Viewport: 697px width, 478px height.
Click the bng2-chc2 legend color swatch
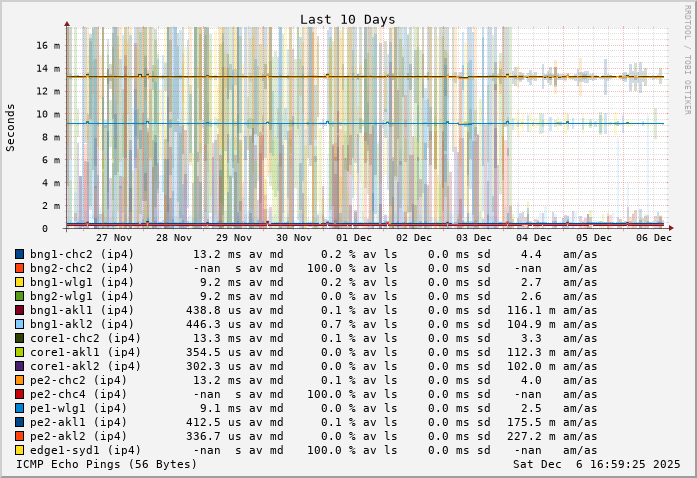point(19,268)
